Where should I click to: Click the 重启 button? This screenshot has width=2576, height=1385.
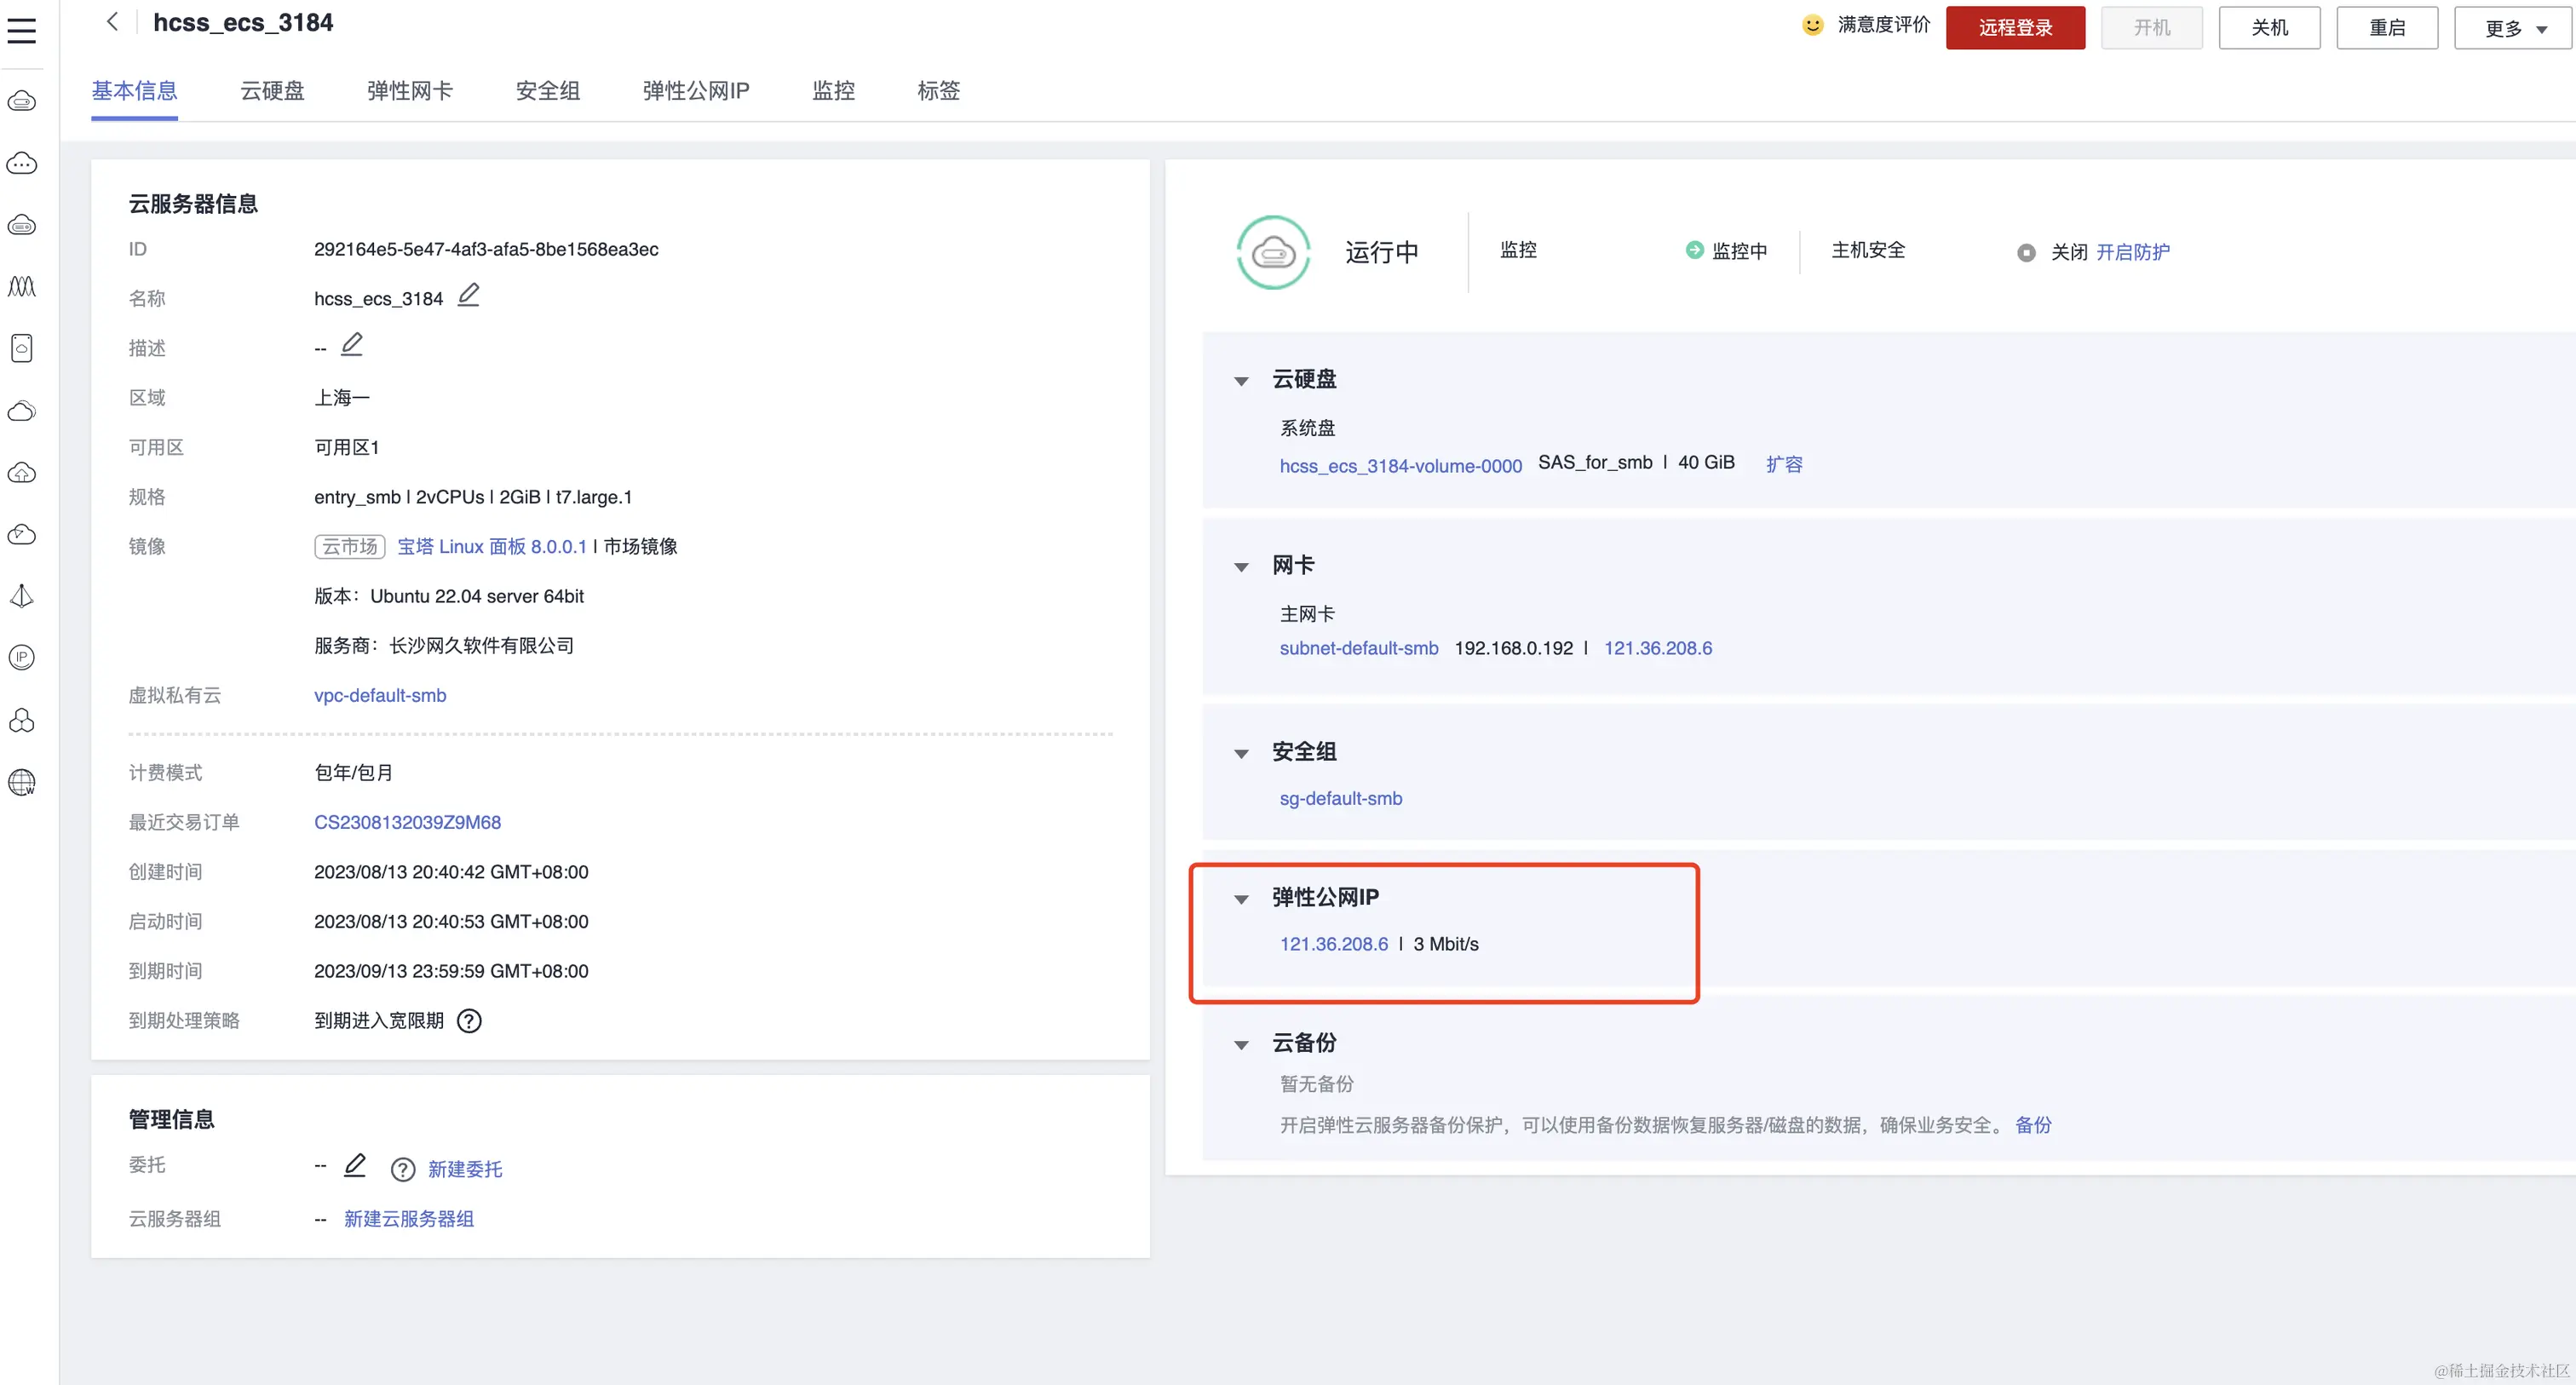(x=2386, y=28)
